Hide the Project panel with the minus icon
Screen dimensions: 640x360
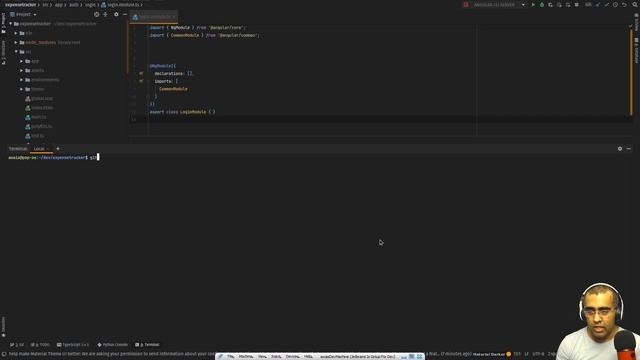point(125,14)
